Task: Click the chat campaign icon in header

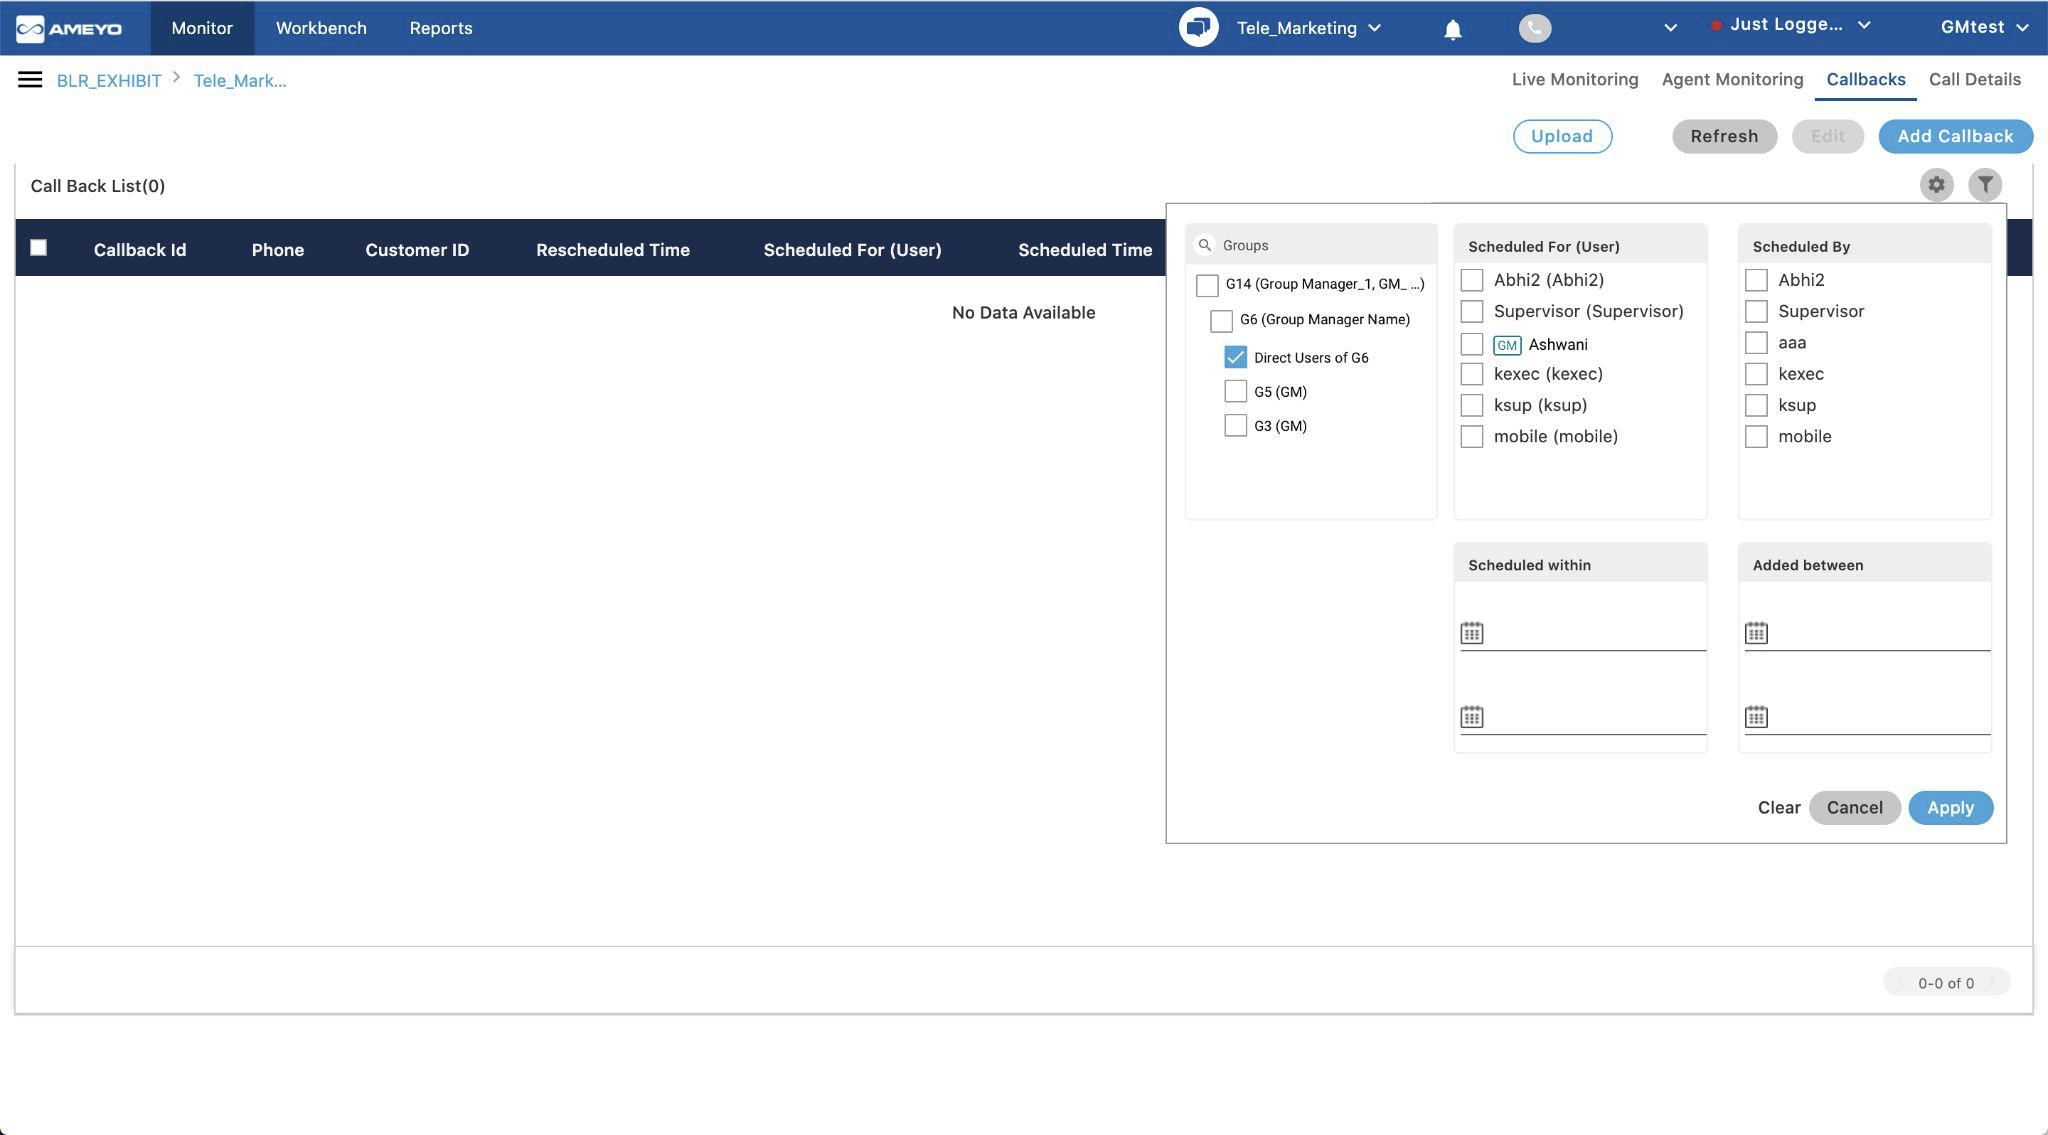Action: [1198, 27]
